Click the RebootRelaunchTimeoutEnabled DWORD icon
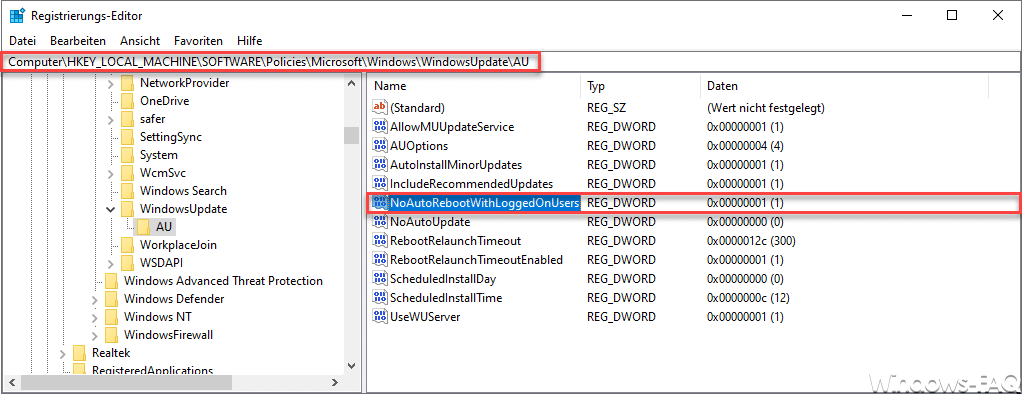 click(379, 260)
